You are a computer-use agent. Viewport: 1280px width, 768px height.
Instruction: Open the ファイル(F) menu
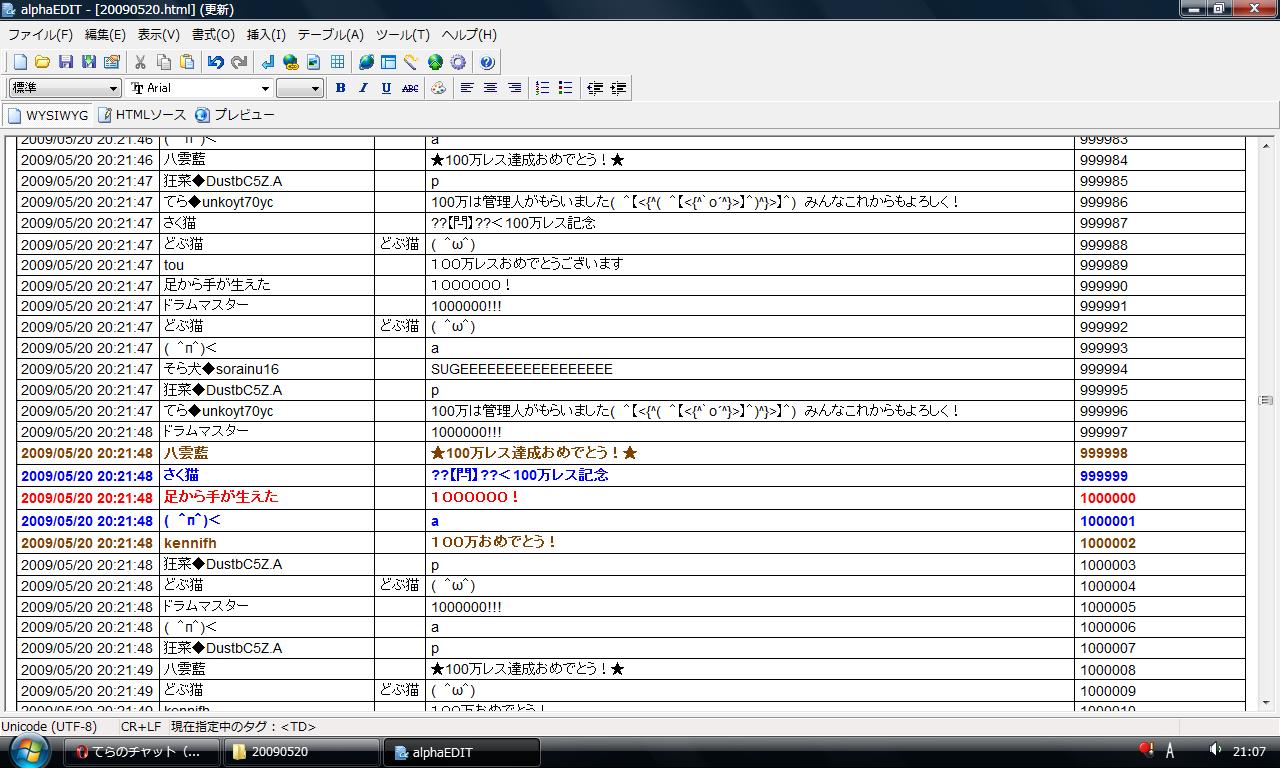40,34
